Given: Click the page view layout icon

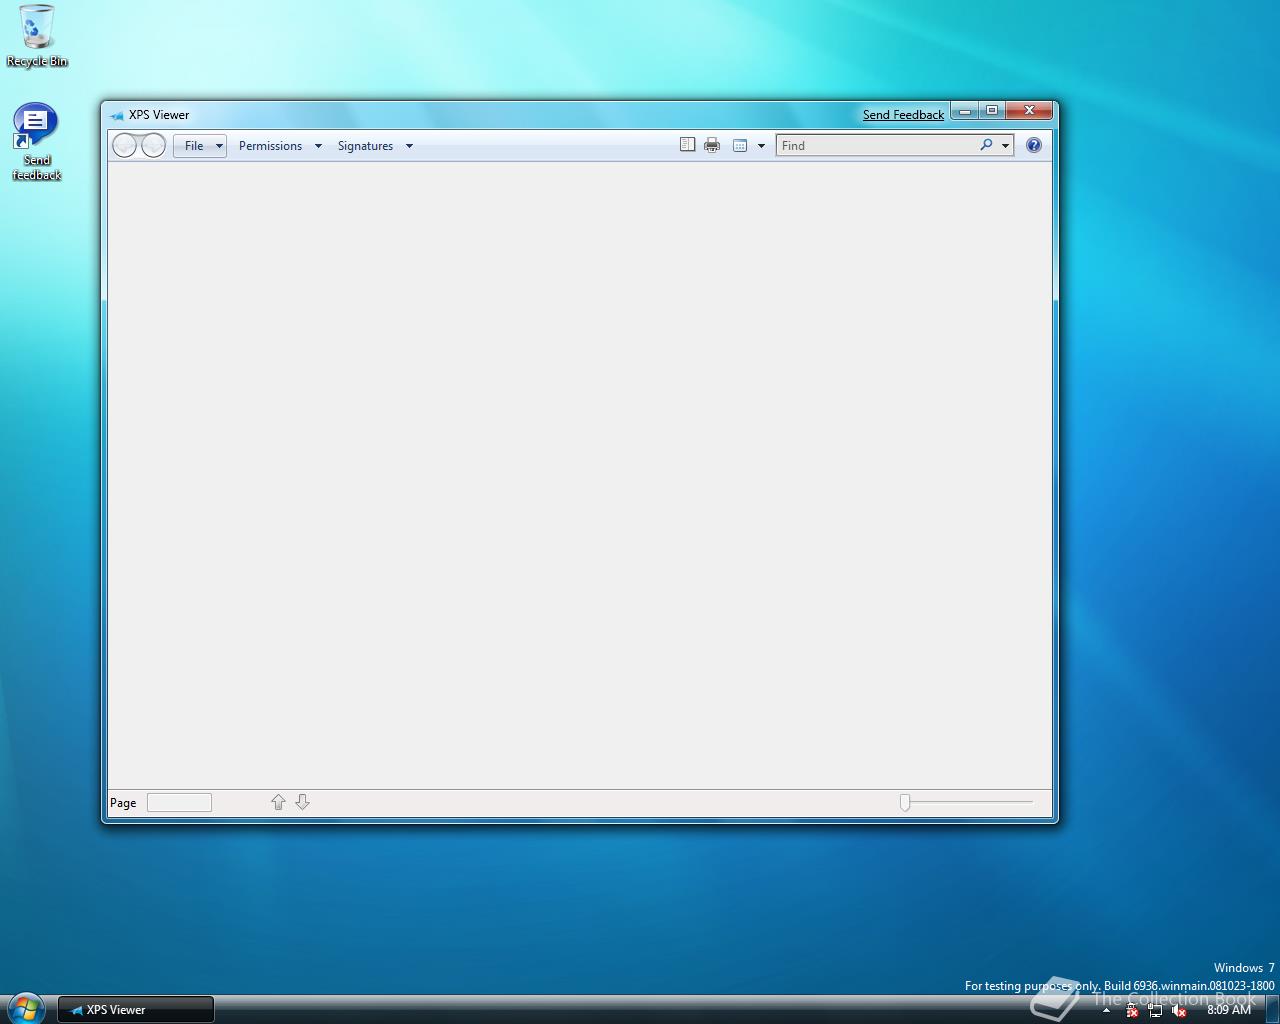Looking at the screenshot, I should (740, 146).
